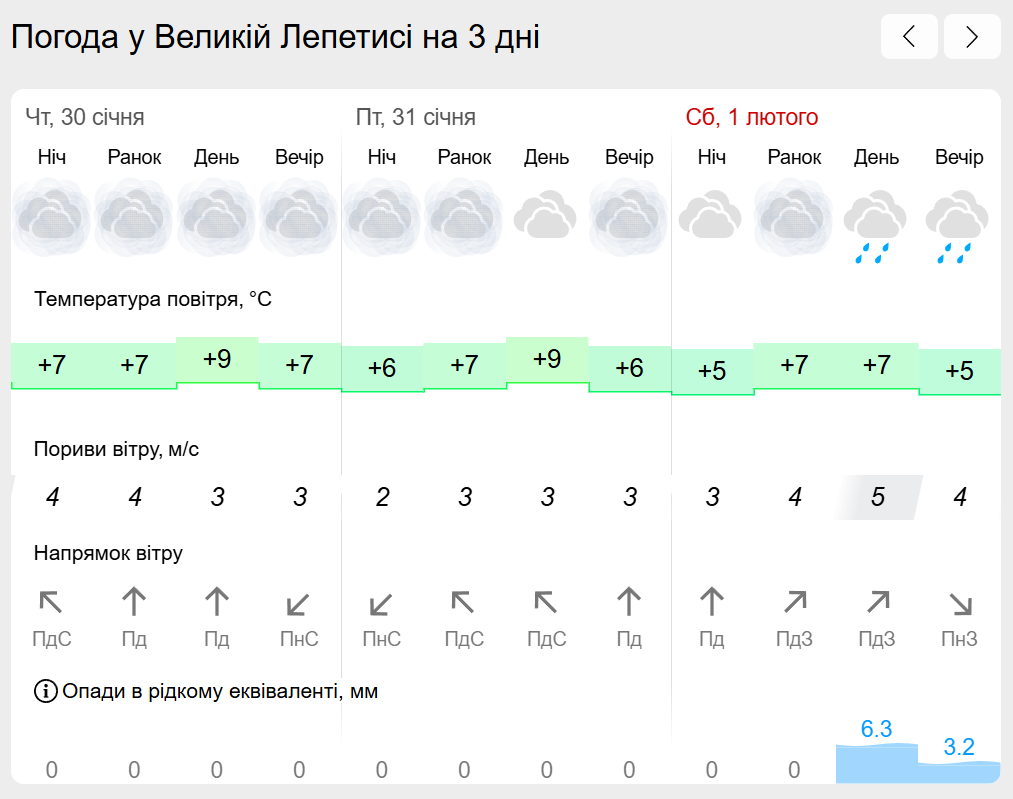1013x799 pixels.
Task: Click Thursday День +9 temperature cell
Action: [x=217, y=359]
